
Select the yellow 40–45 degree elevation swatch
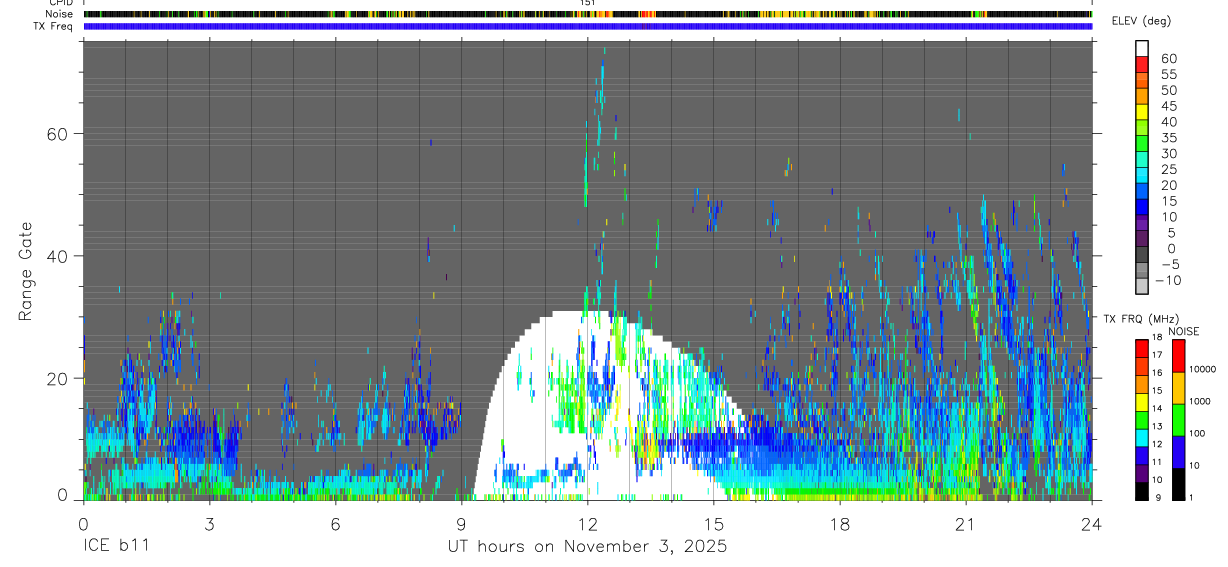[x=1142, y=111]
